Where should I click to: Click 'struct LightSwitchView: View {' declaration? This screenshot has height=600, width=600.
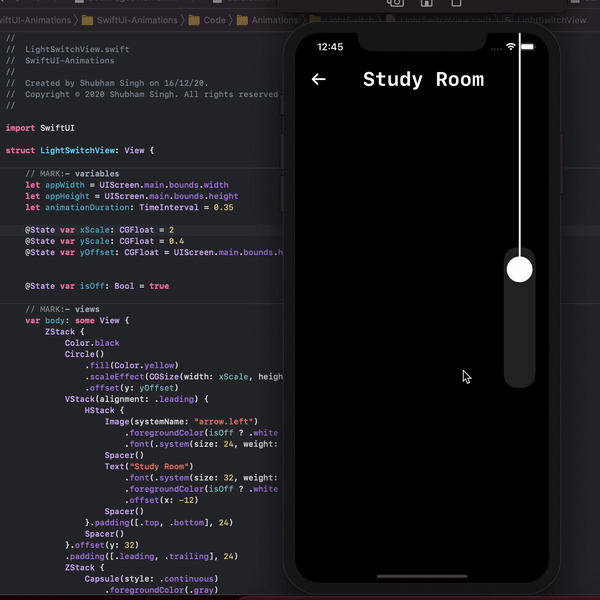coord(80,150)
